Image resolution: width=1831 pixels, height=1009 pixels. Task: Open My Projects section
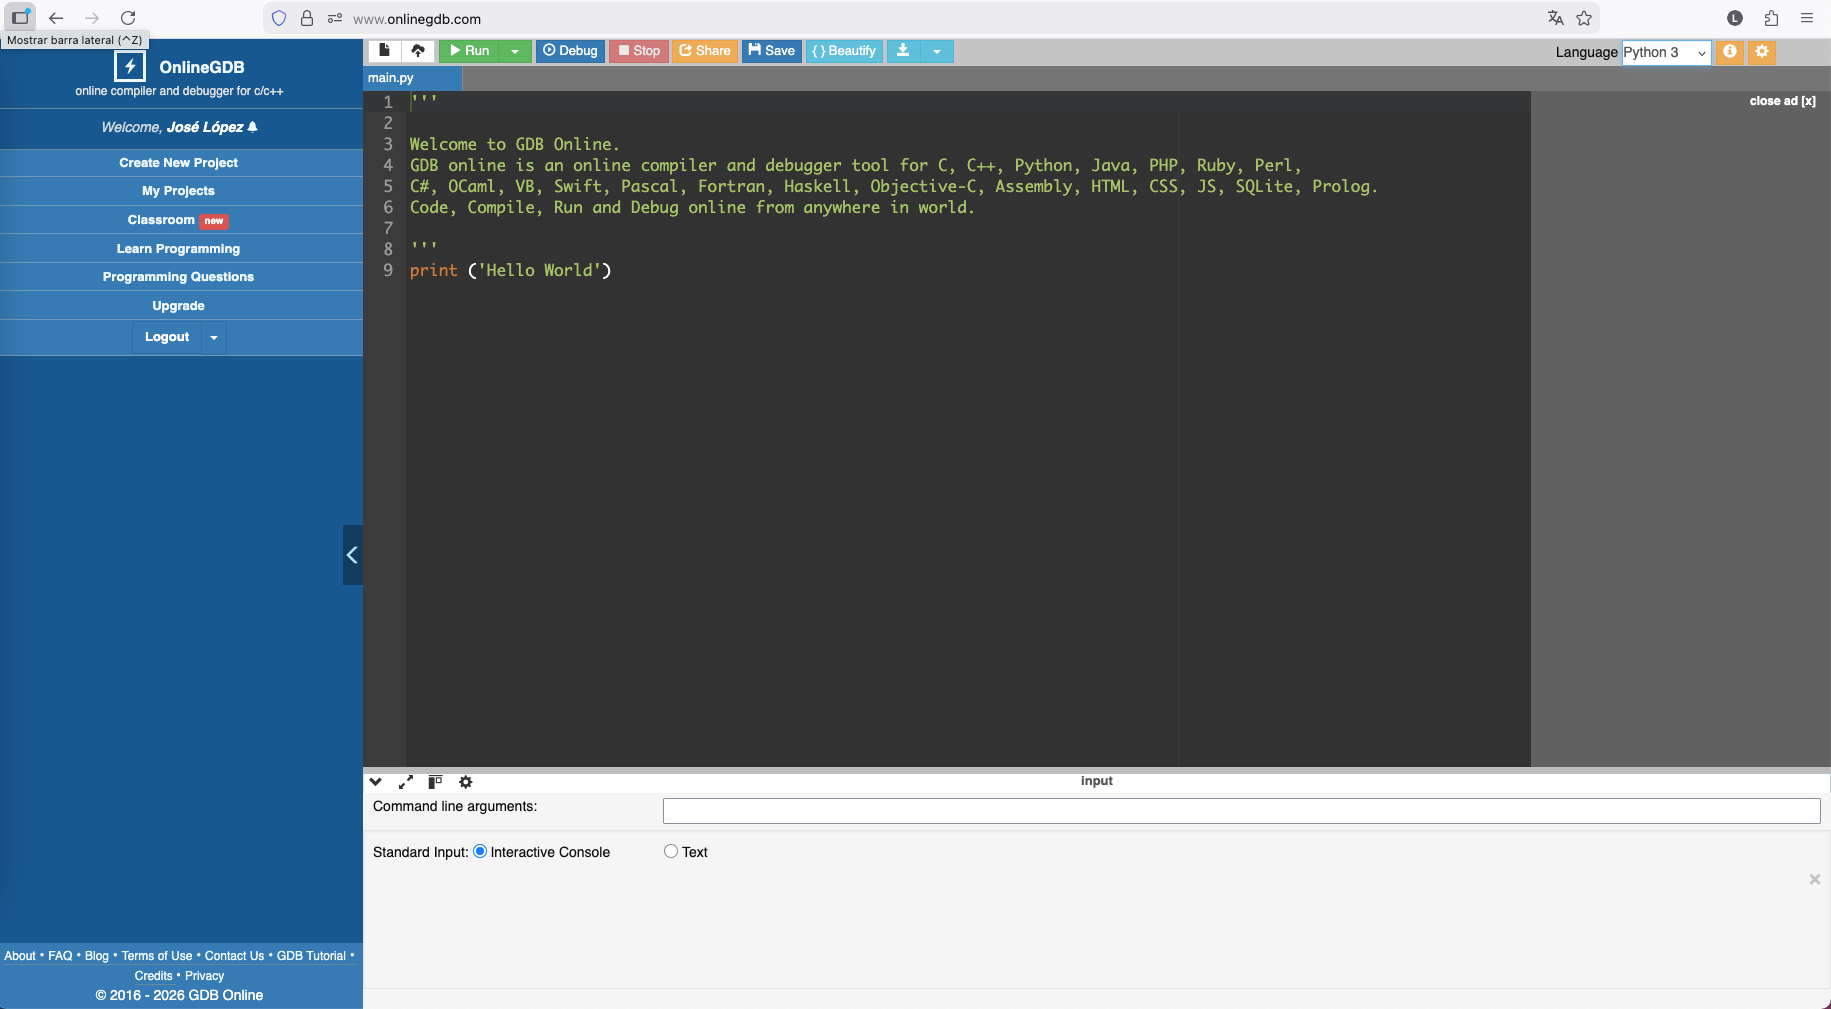178,190
